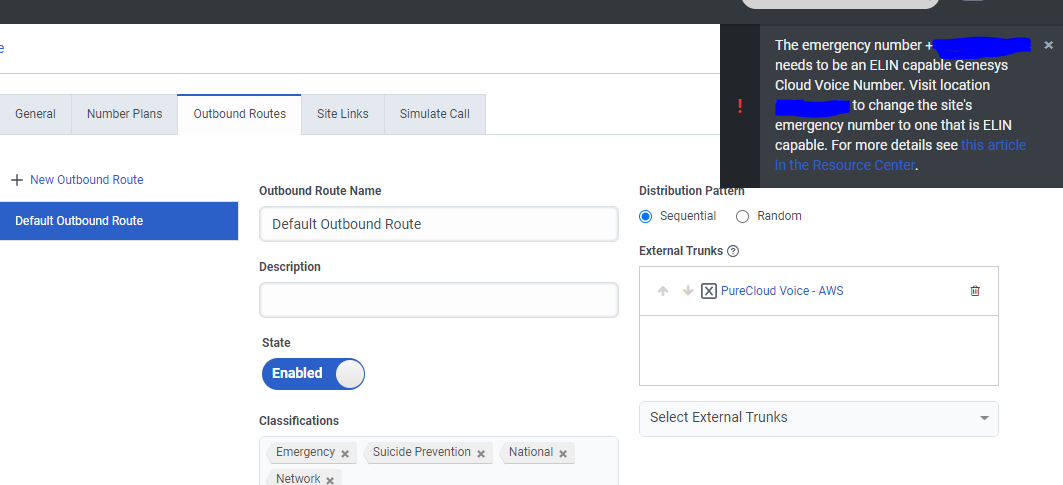This screenshot has width=1063, height=485.
Task: Delete the PureCloud Voice - AWS trunk
Action: [x=975, y=291]
